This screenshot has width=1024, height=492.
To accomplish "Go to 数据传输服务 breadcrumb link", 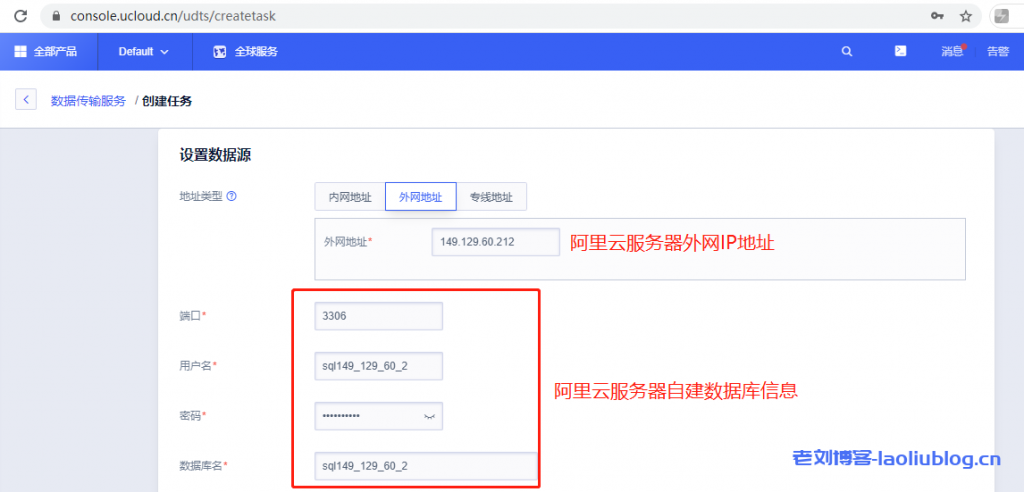I will (x=88, y=100).
